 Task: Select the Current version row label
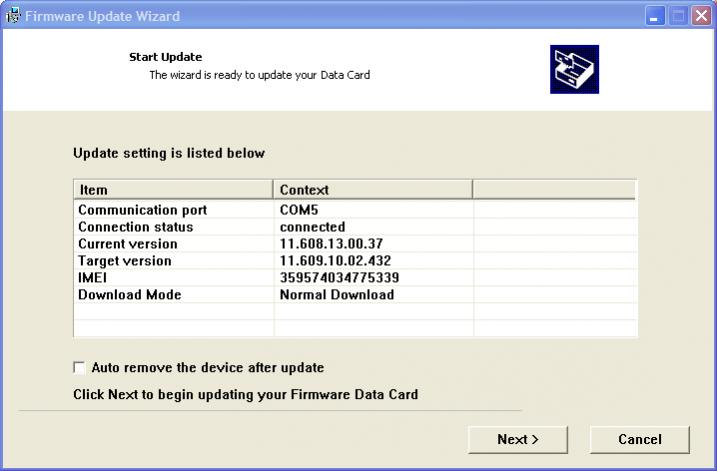127,244
